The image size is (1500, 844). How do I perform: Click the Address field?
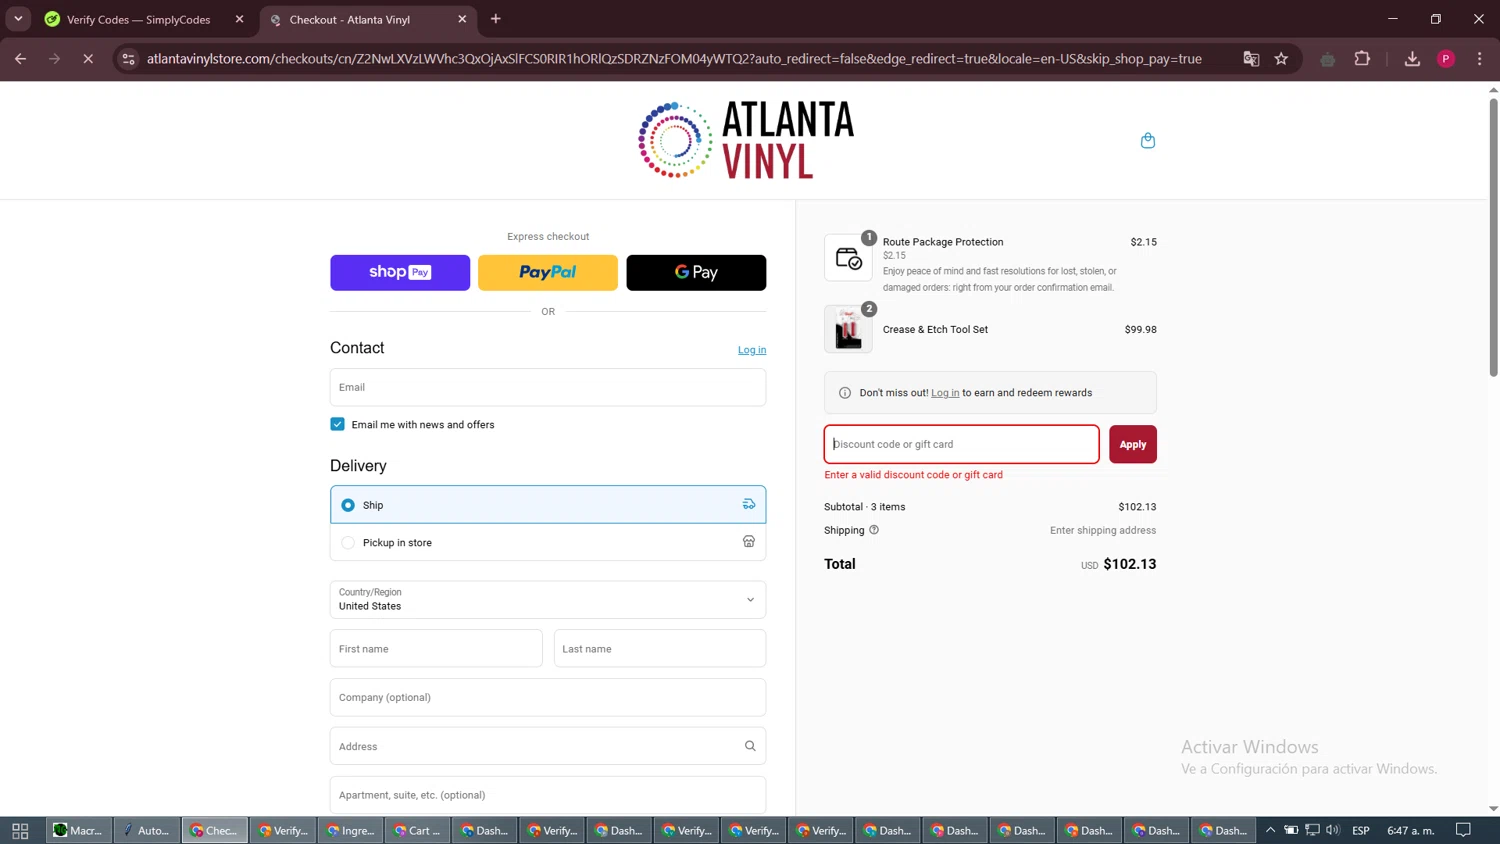(548, 746)
